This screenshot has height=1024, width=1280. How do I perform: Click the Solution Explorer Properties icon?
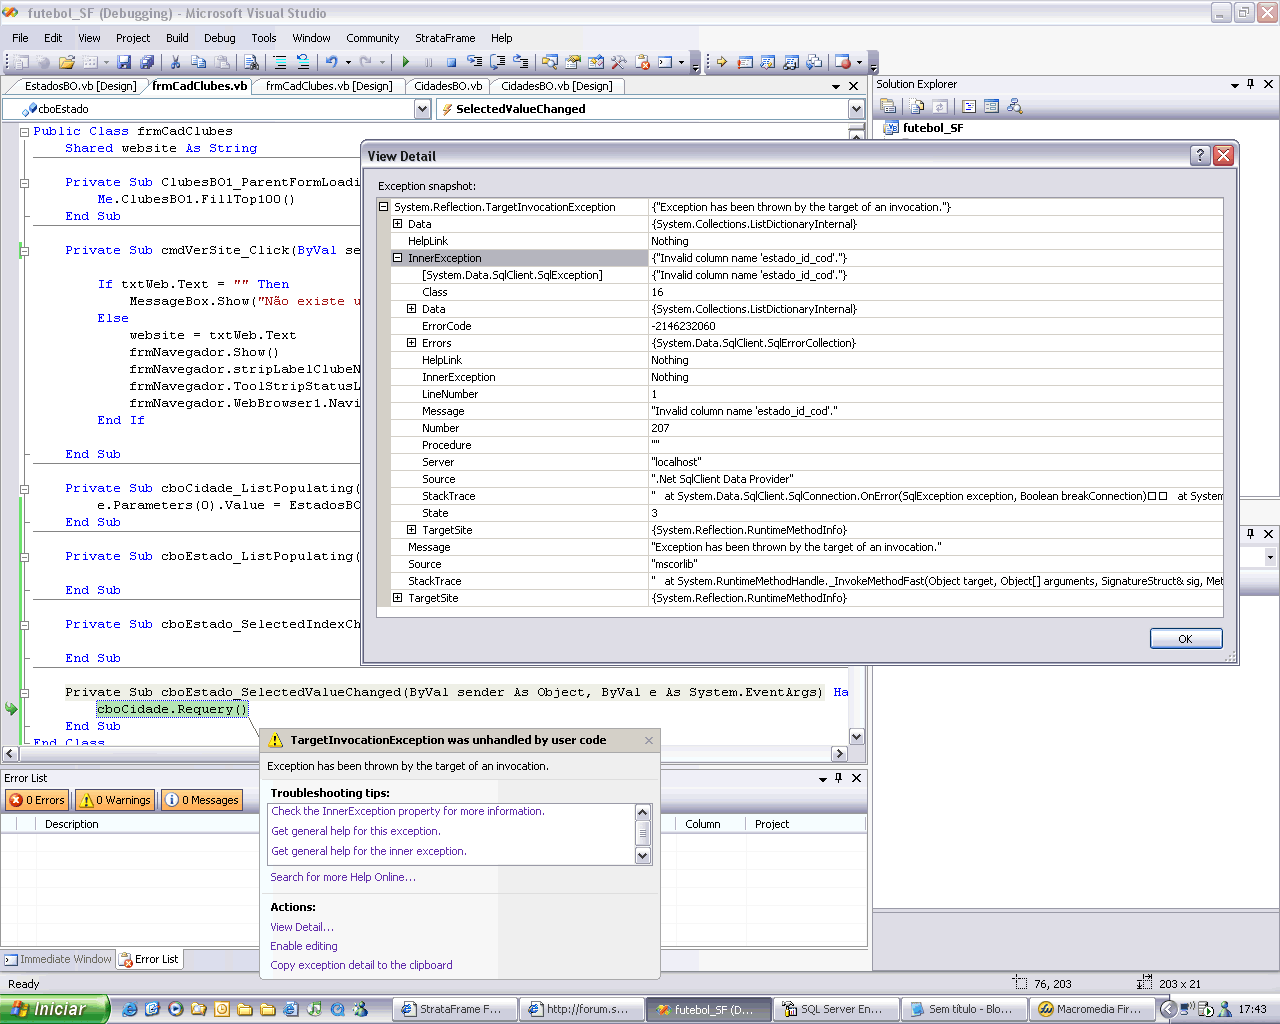[x=887, y=106]
